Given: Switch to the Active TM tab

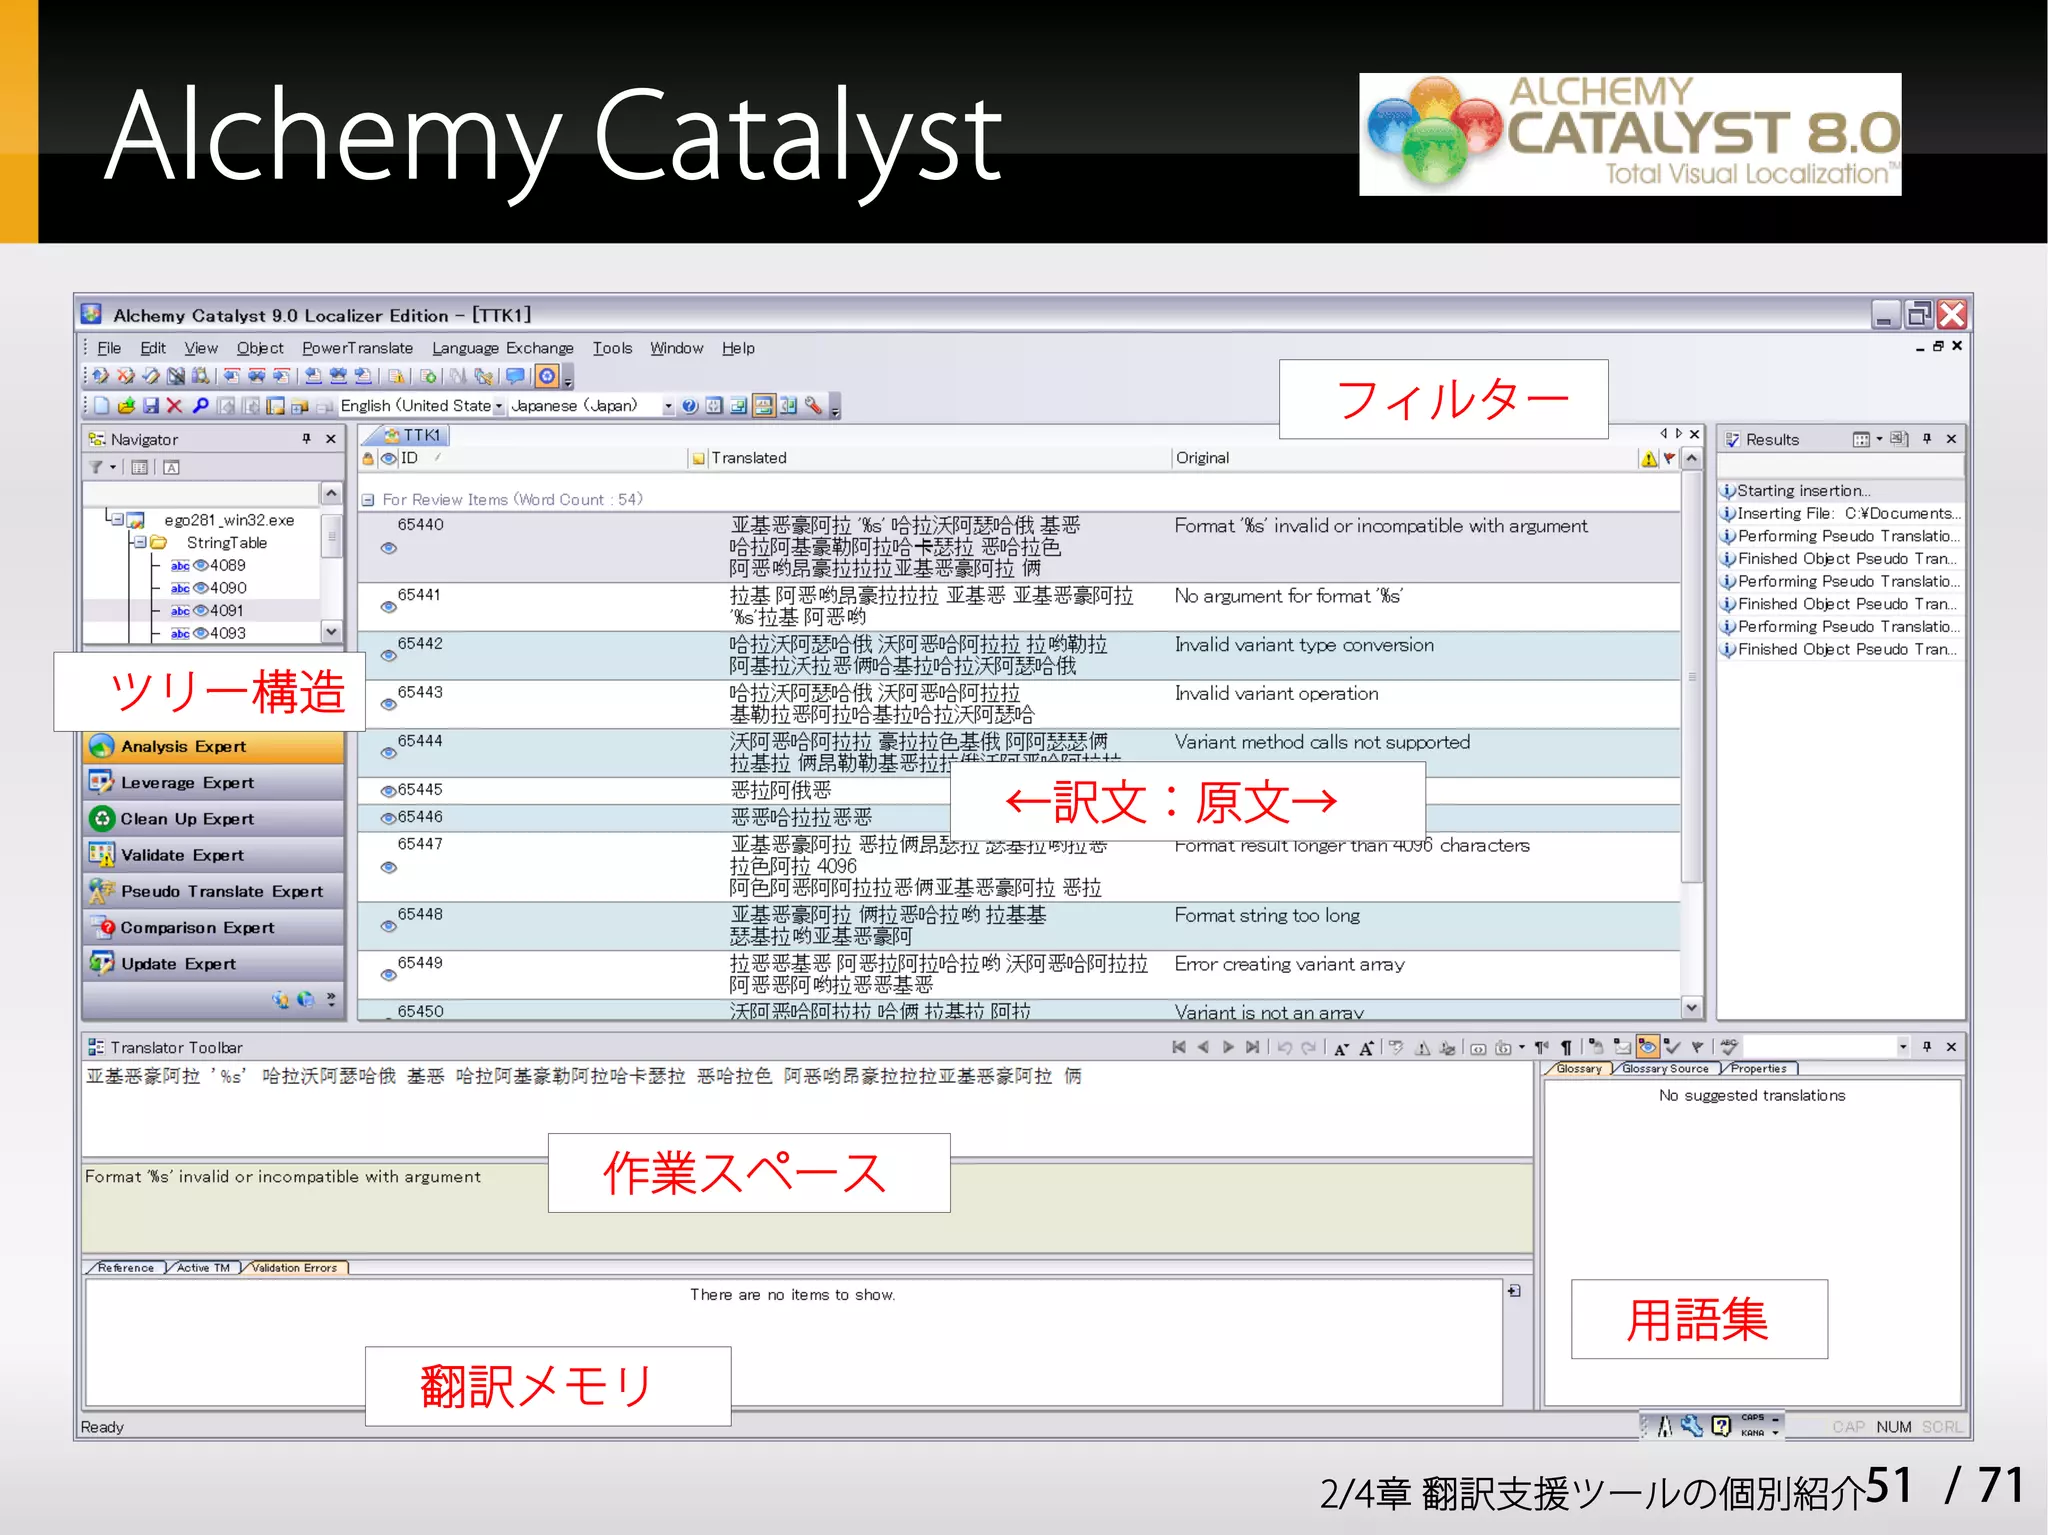Looking at the screenshot, I should point(203,1268).
